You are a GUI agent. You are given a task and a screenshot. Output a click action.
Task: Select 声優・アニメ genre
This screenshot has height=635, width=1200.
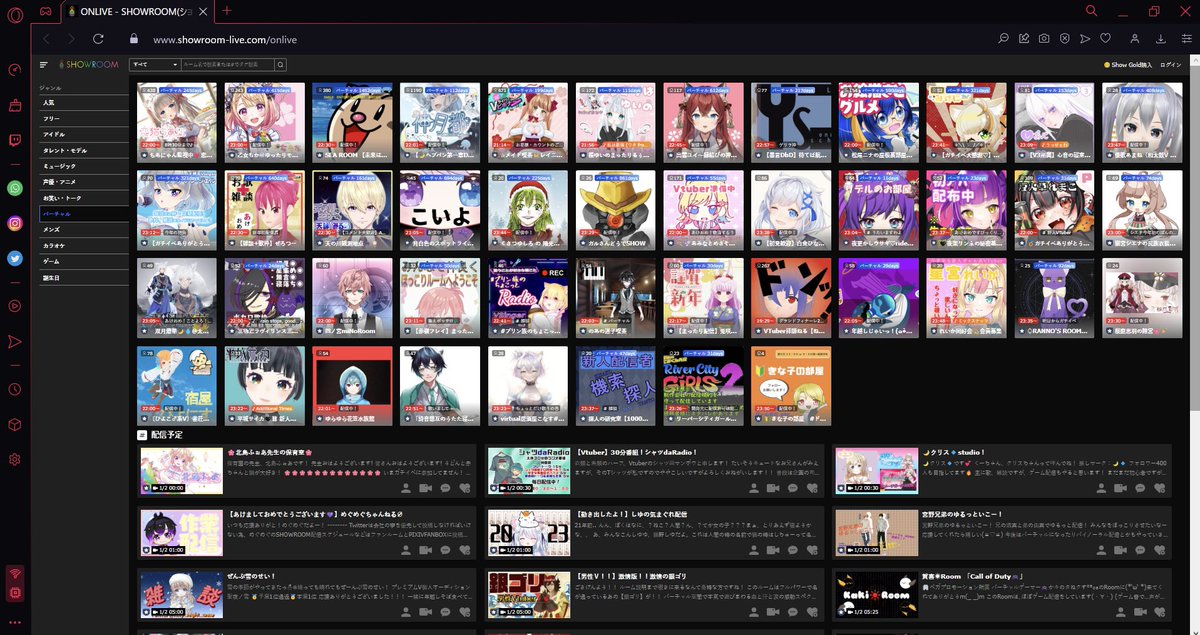coord(83,182)
